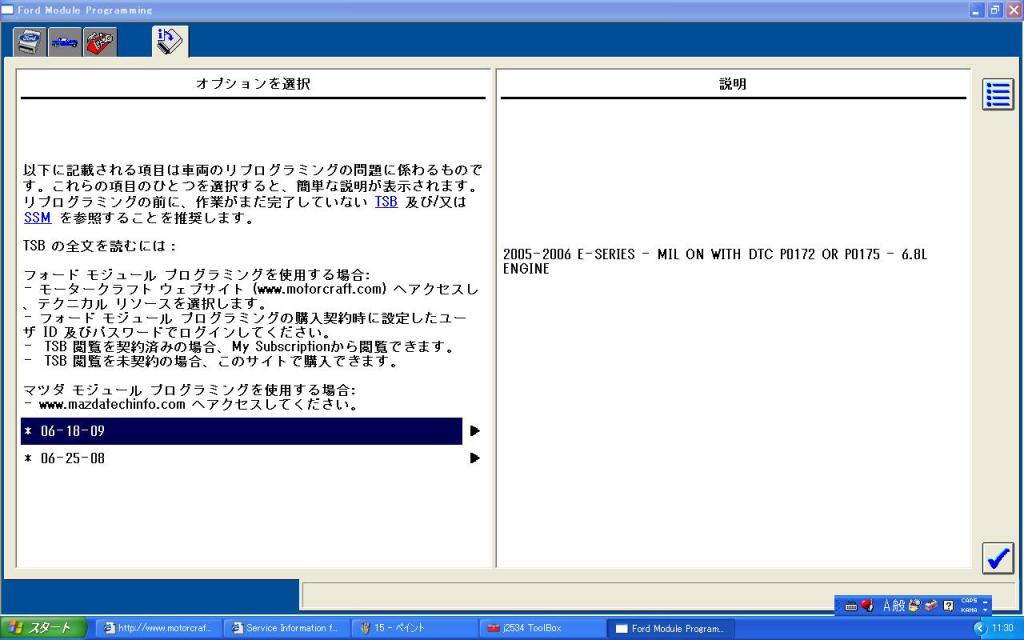Click the blue list menu icon
This screenshot has width=1024, height=640.
pyautogui.click(x=998, y=95)
